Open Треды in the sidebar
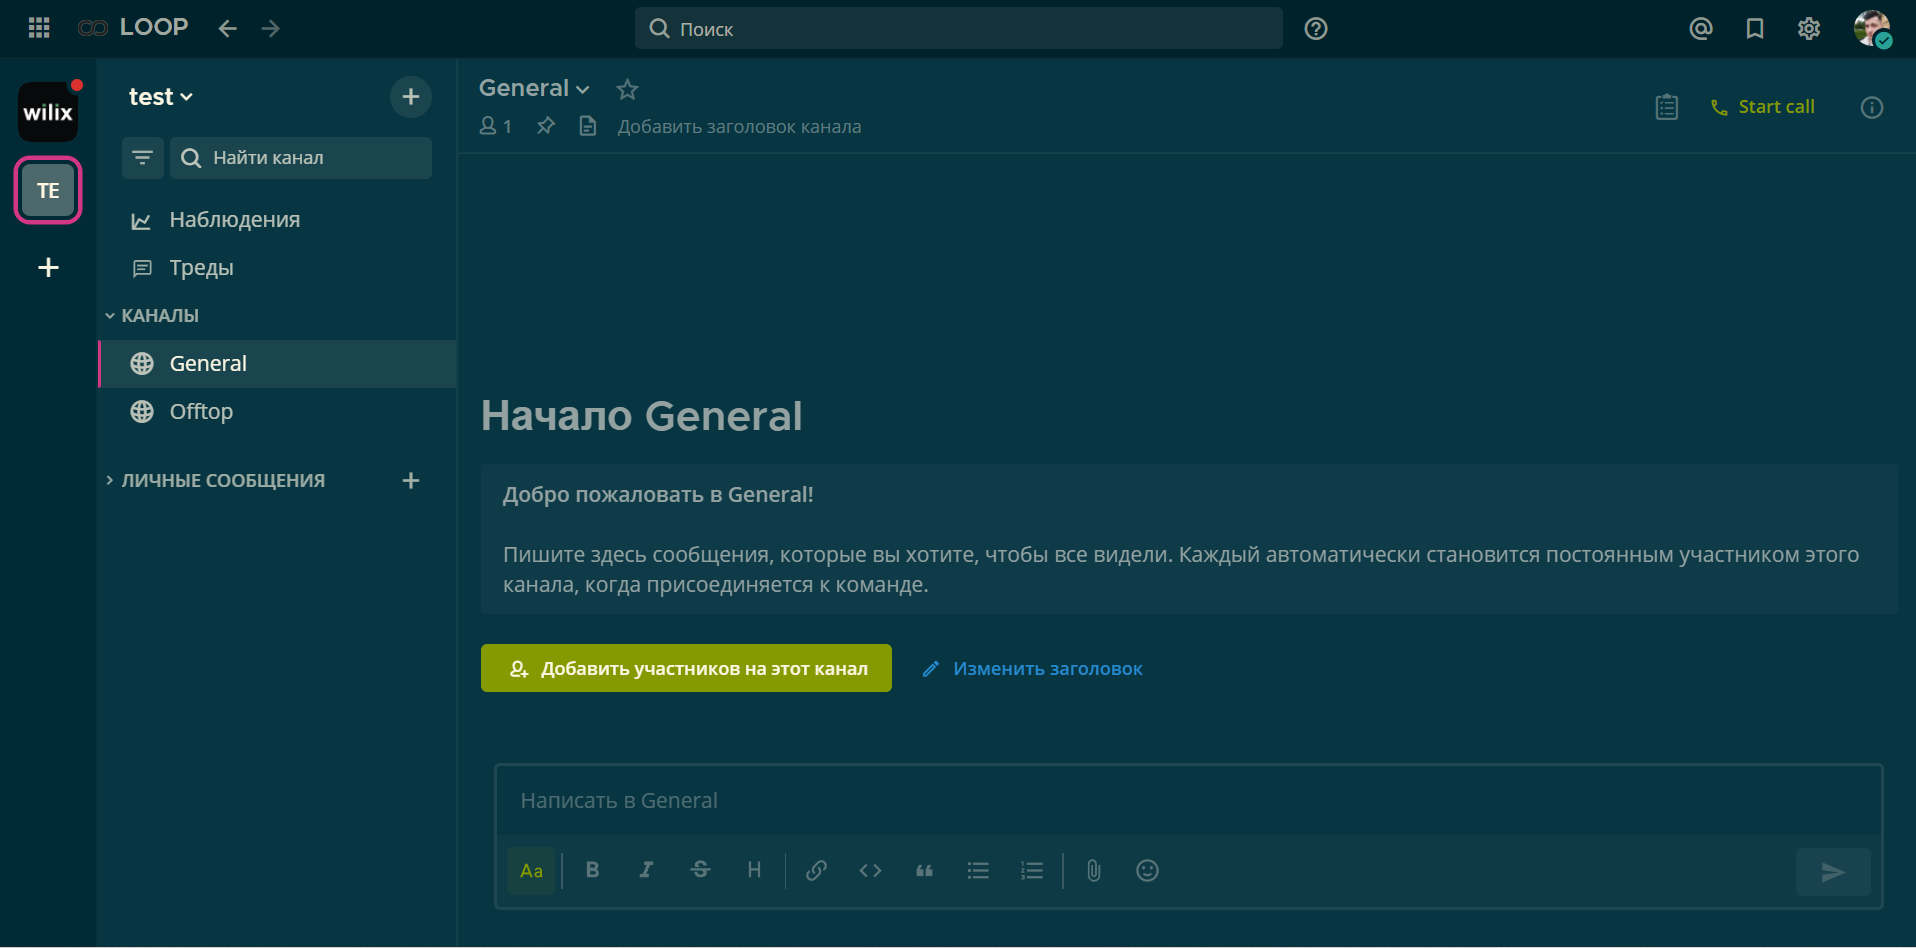This screenshot has height=948, width=1916. pyautogui.click(x=201, y=267)
